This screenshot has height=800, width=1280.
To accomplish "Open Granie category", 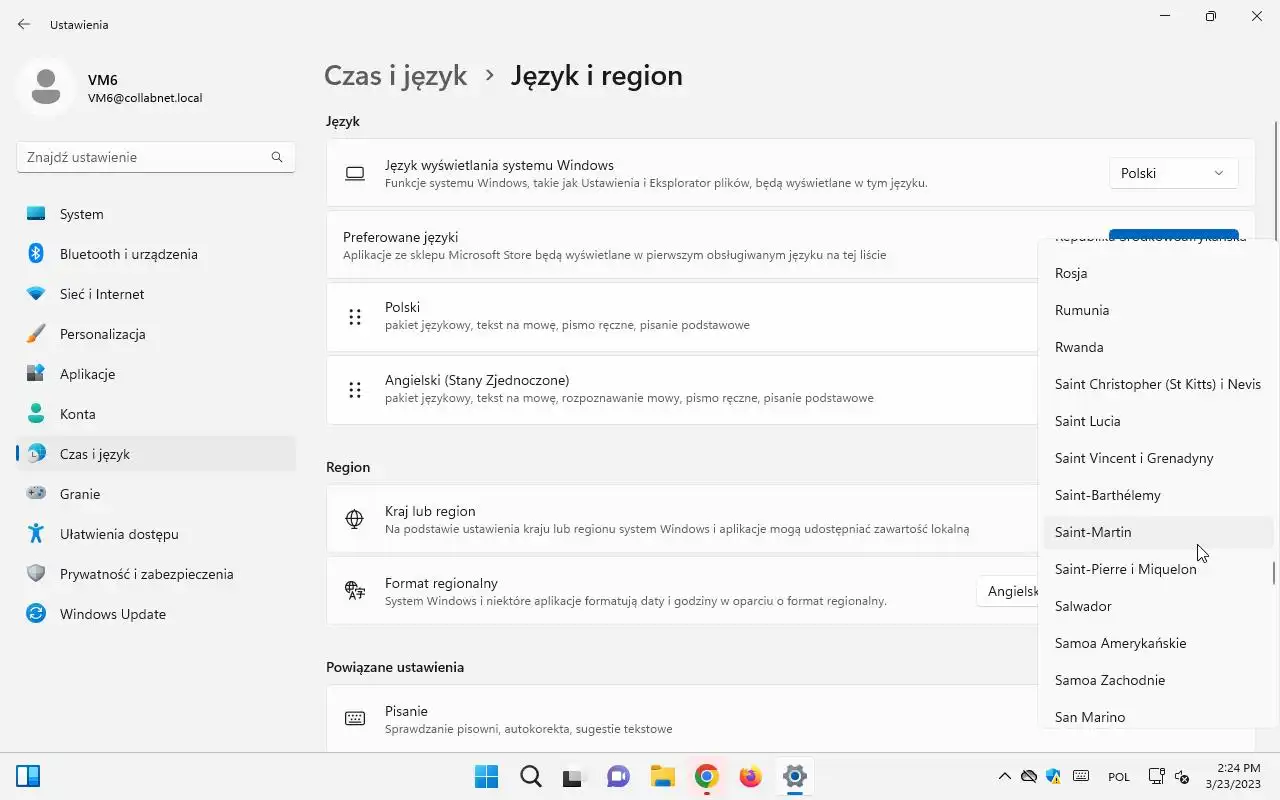I will tap(156, 494).
